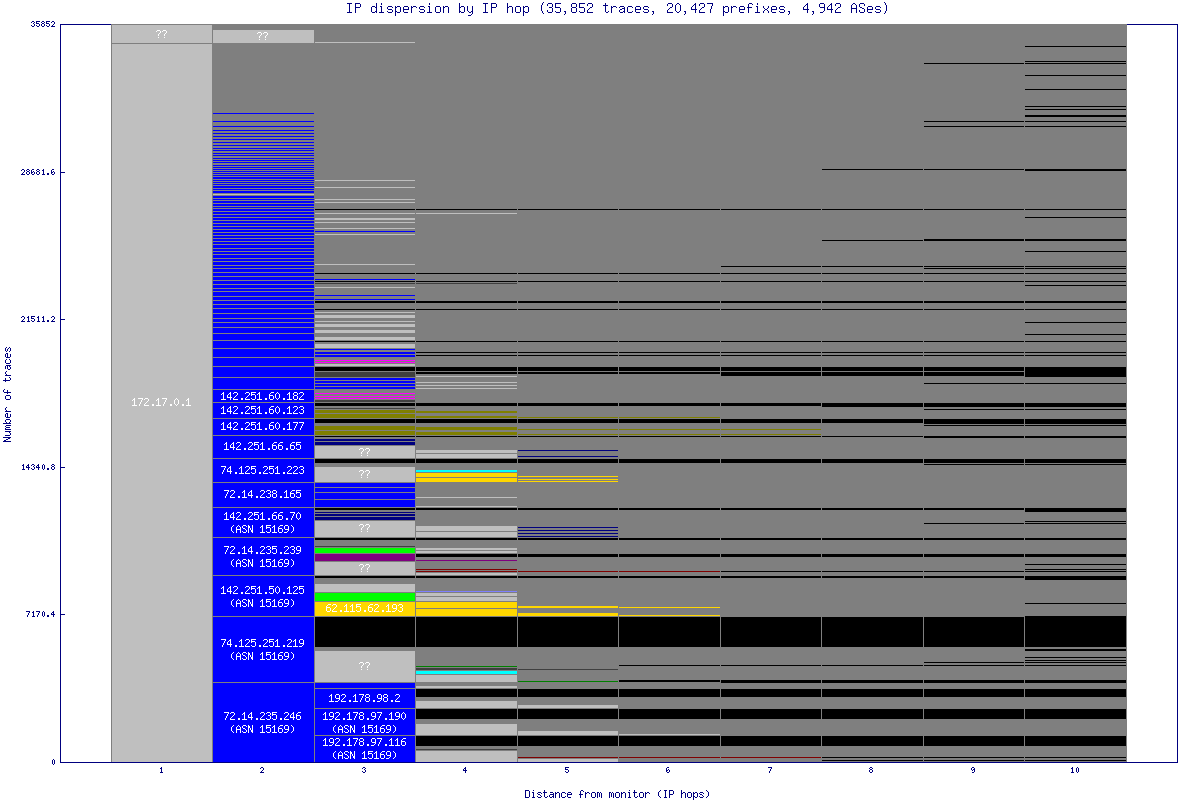
Task: Click the 142.251.66.65 hop segment
Action: pos(263,446)
